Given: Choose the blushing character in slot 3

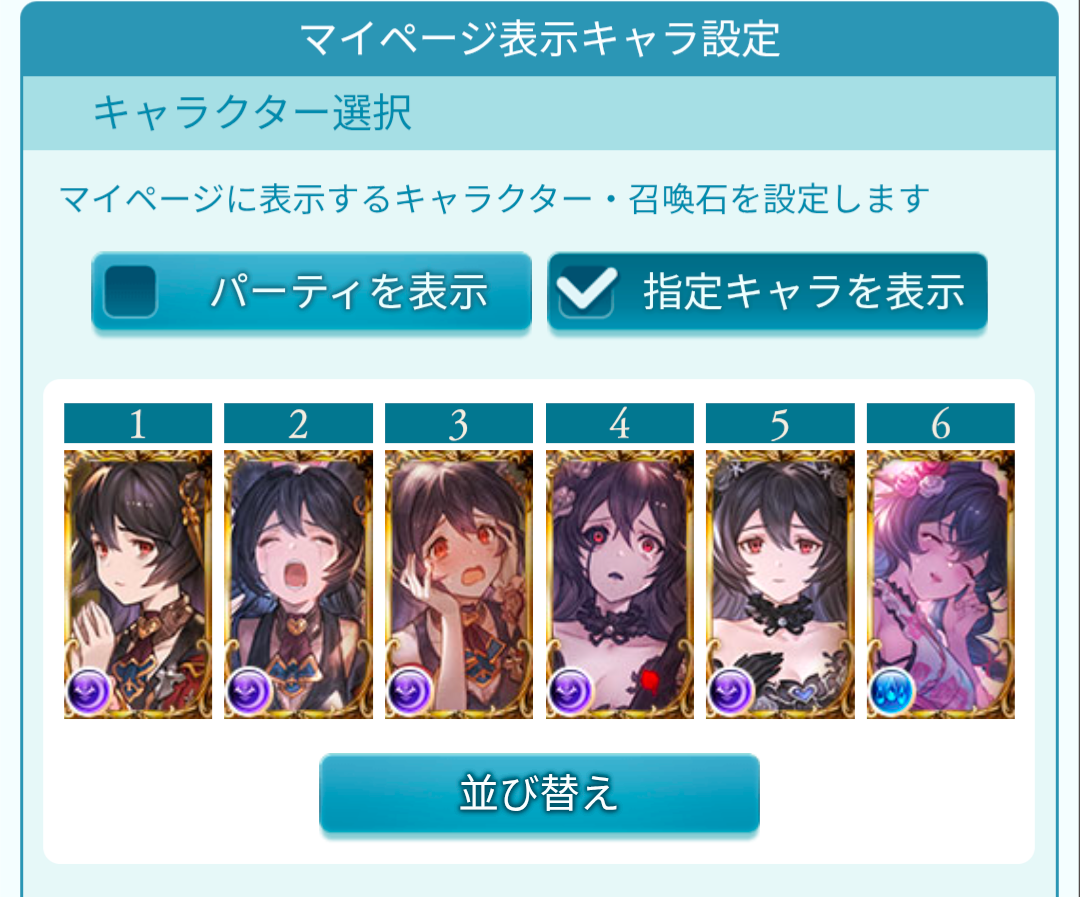Looking at the screenshot, I should 459,584.
